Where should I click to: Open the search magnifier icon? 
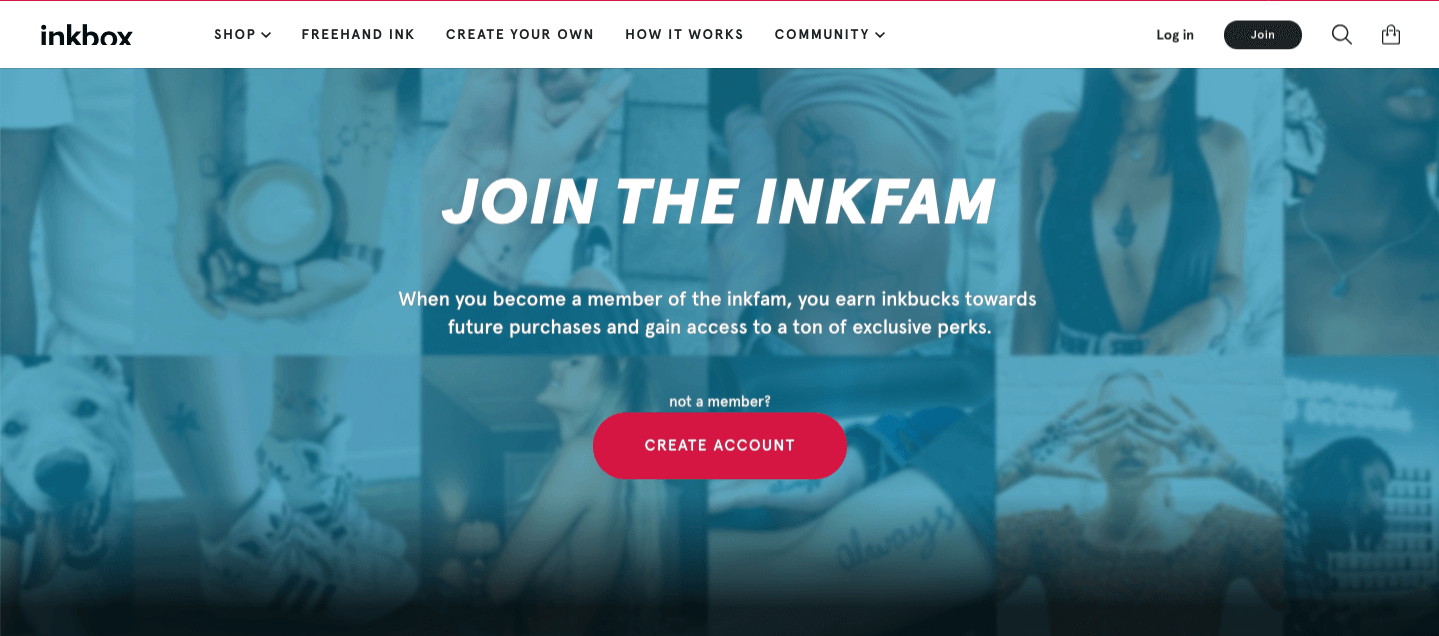tap(1342, 35)
